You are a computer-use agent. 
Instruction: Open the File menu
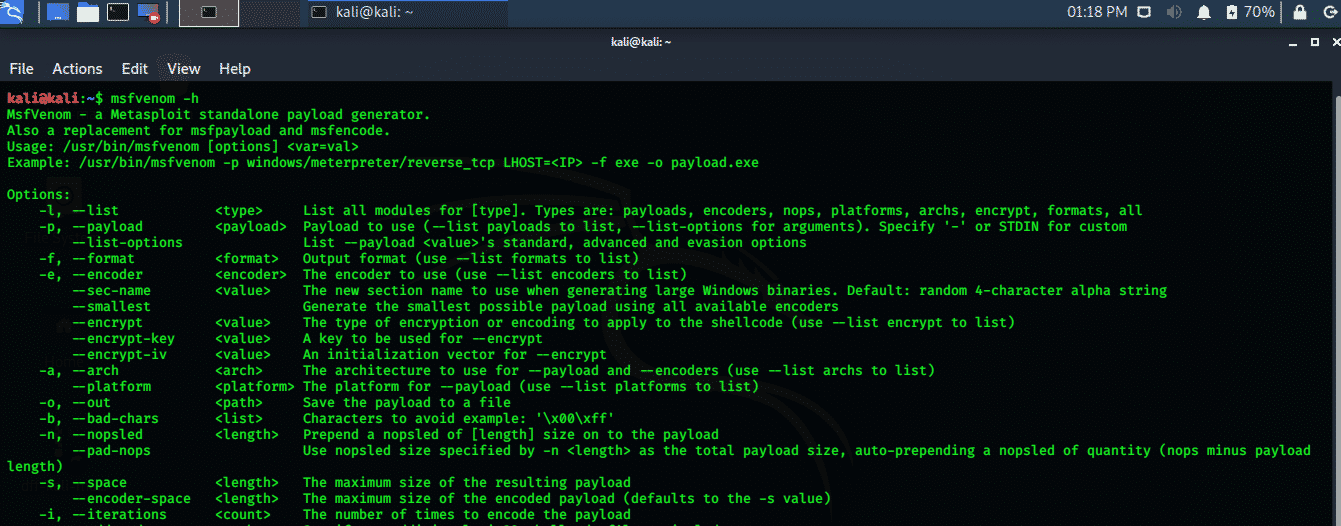(21, 68)
